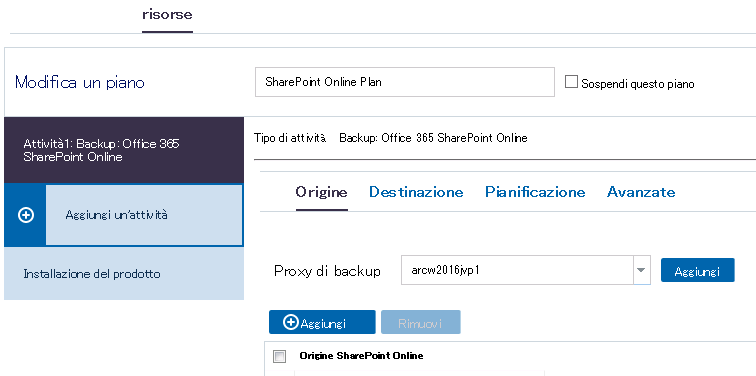Image resolution: width=756 pixels, height=376 pixels.
Task: Open Installazione del prodotto in sidebar
Action: 124,274
